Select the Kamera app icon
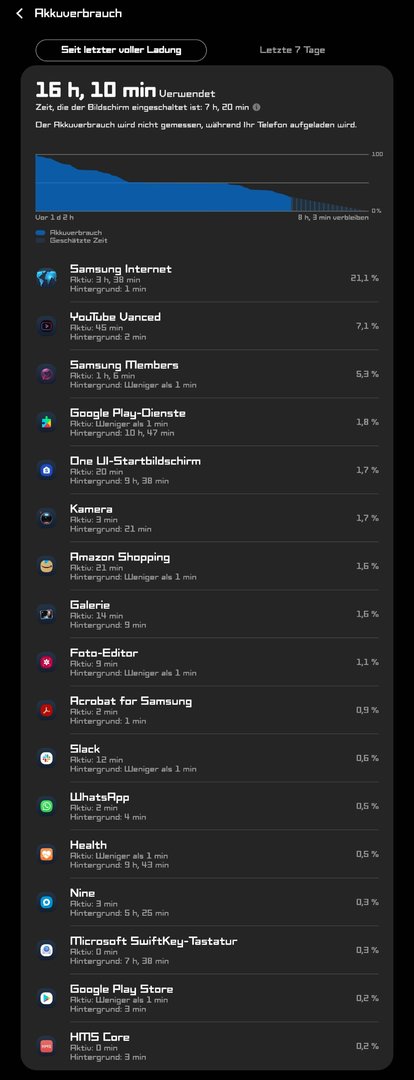414x1080 pixels. (x=46, y=518)
